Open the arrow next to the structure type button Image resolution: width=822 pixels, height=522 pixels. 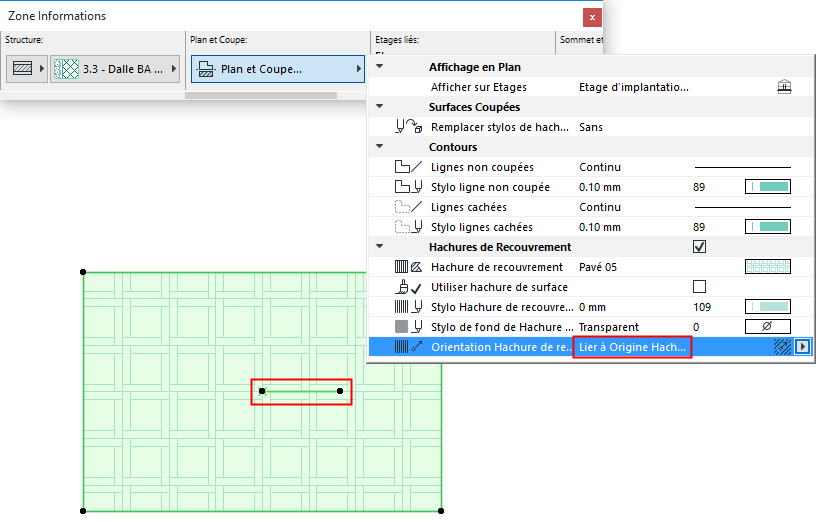click(x=42, y=69)
